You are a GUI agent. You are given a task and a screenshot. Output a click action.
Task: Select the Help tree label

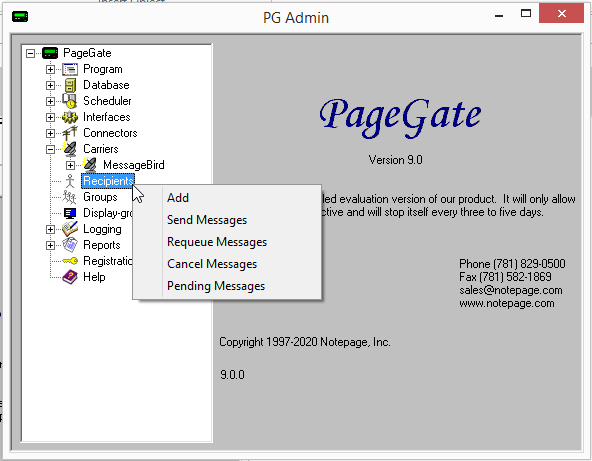tap(94, 277)
